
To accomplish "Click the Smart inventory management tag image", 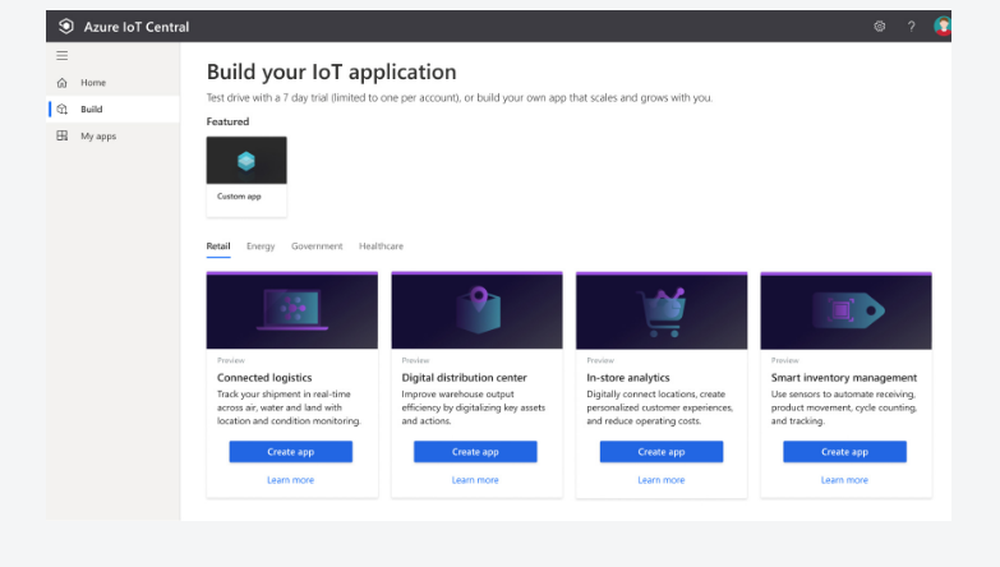I will (846, 311).
